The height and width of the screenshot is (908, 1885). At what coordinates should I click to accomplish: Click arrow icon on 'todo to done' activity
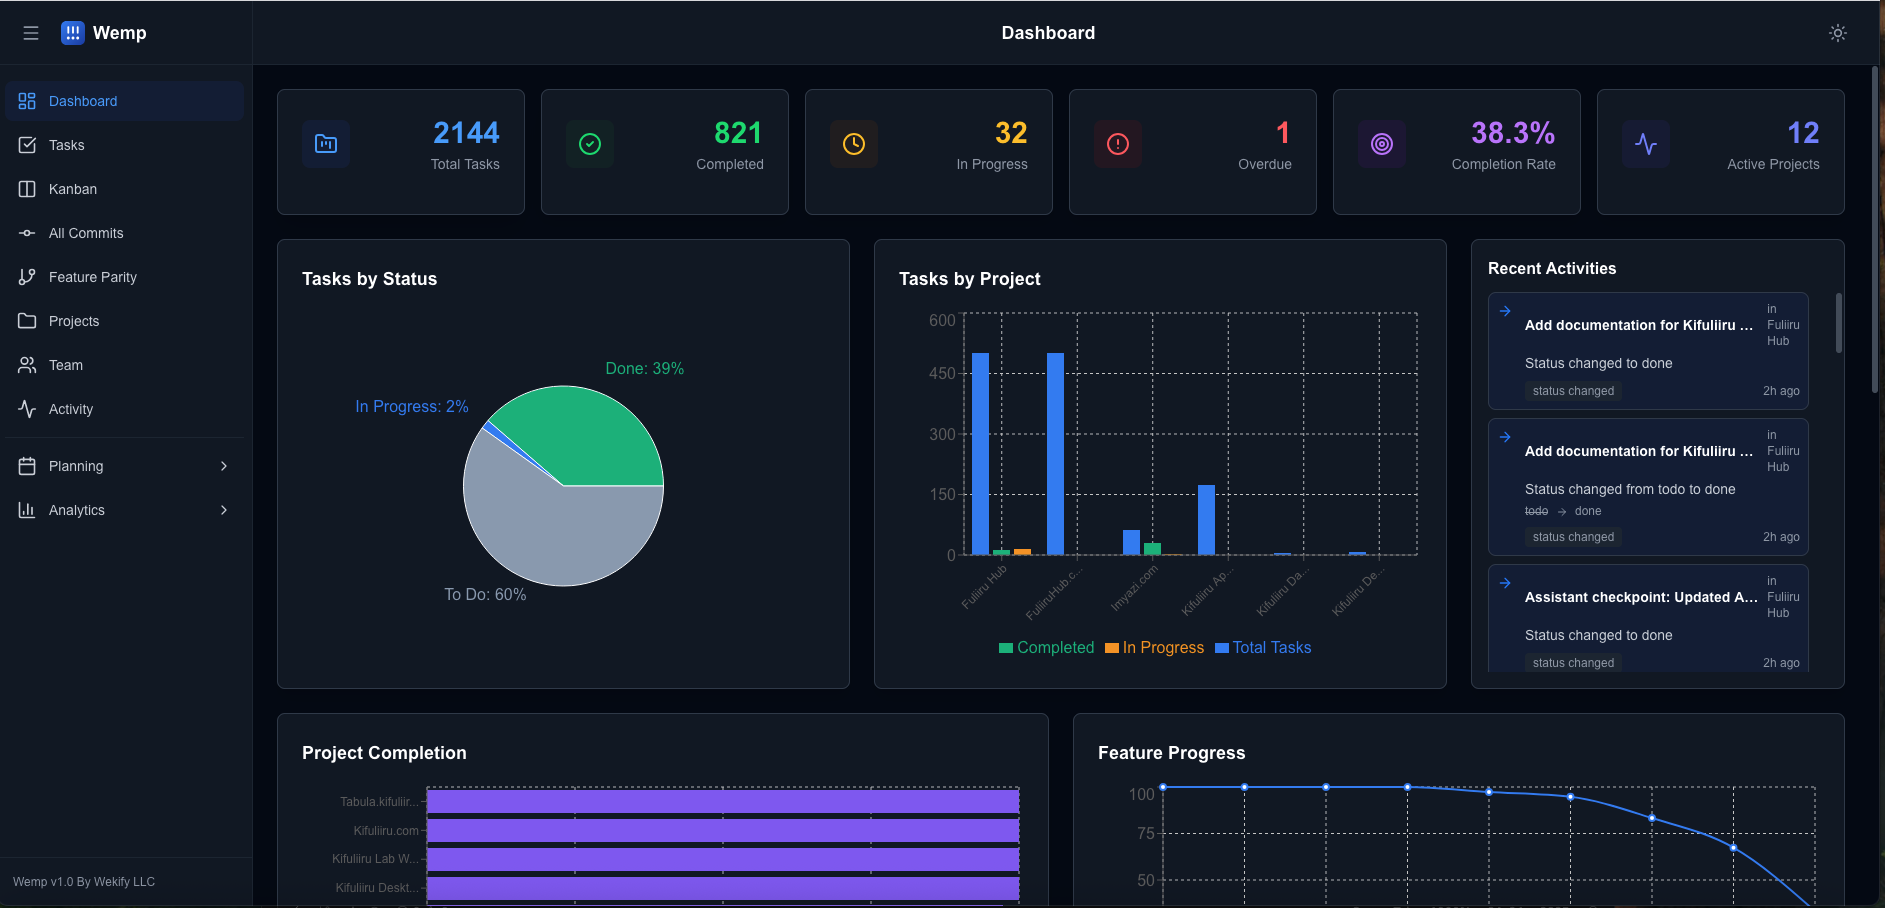(1505, 437)
